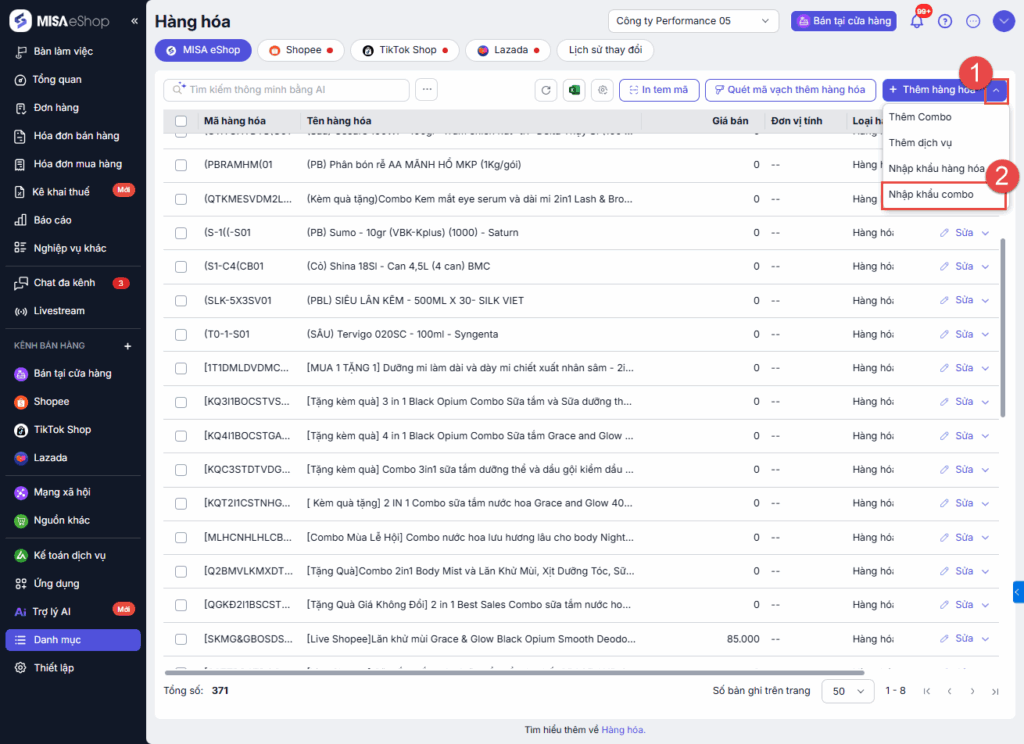Switch to Lazada tab
The height and width of the screenshot is (744, 1024).
pos(508,50)
